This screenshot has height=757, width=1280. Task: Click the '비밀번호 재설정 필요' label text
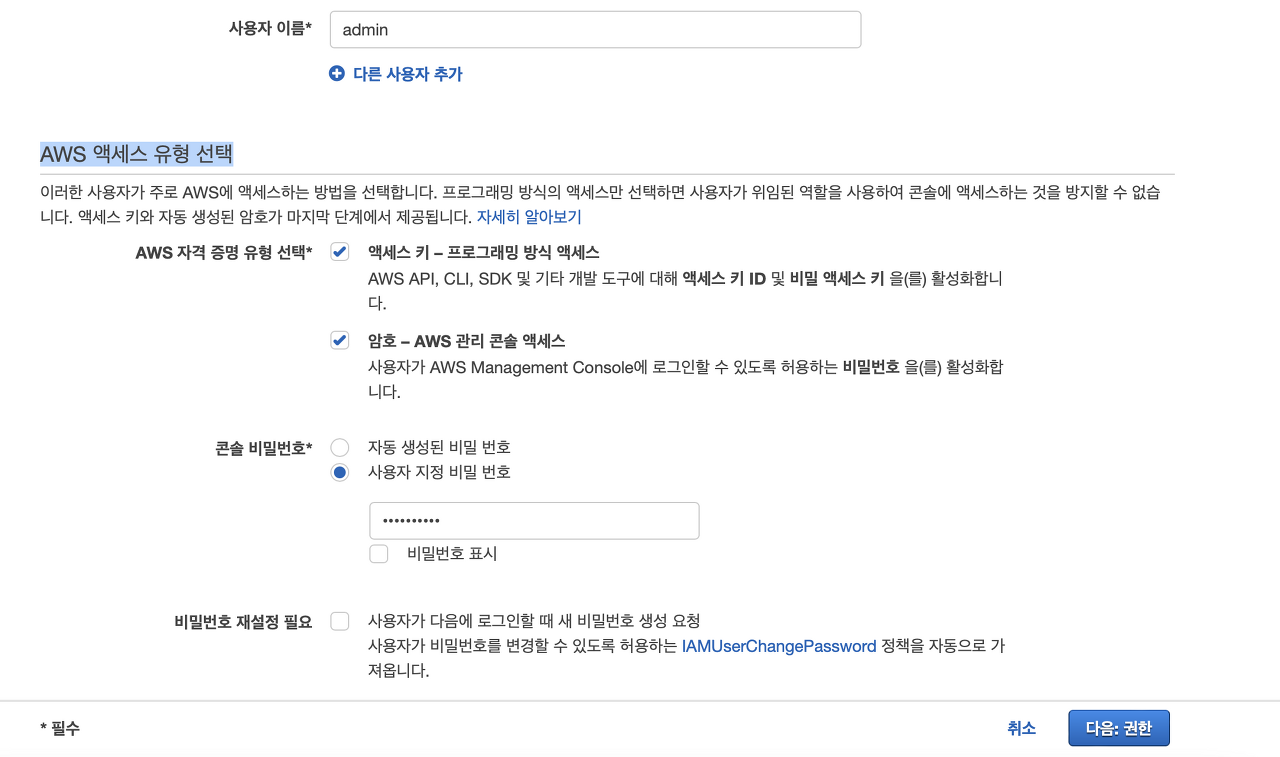243,622
